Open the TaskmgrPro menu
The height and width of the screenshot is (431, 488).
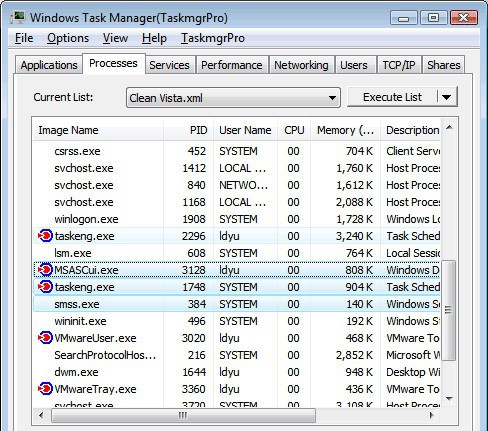(213, 38)
